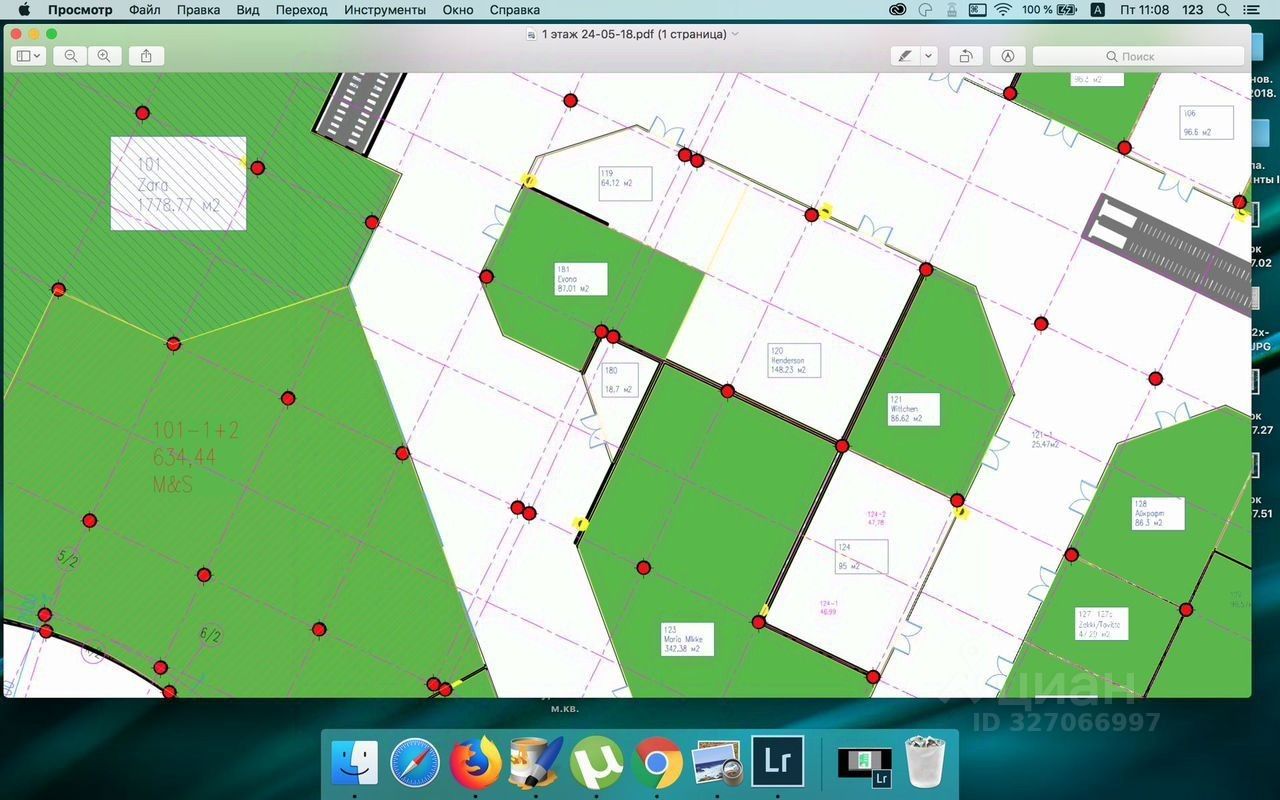
Task: Click the '181 Evona' store label
Action: tap(581, 279)
